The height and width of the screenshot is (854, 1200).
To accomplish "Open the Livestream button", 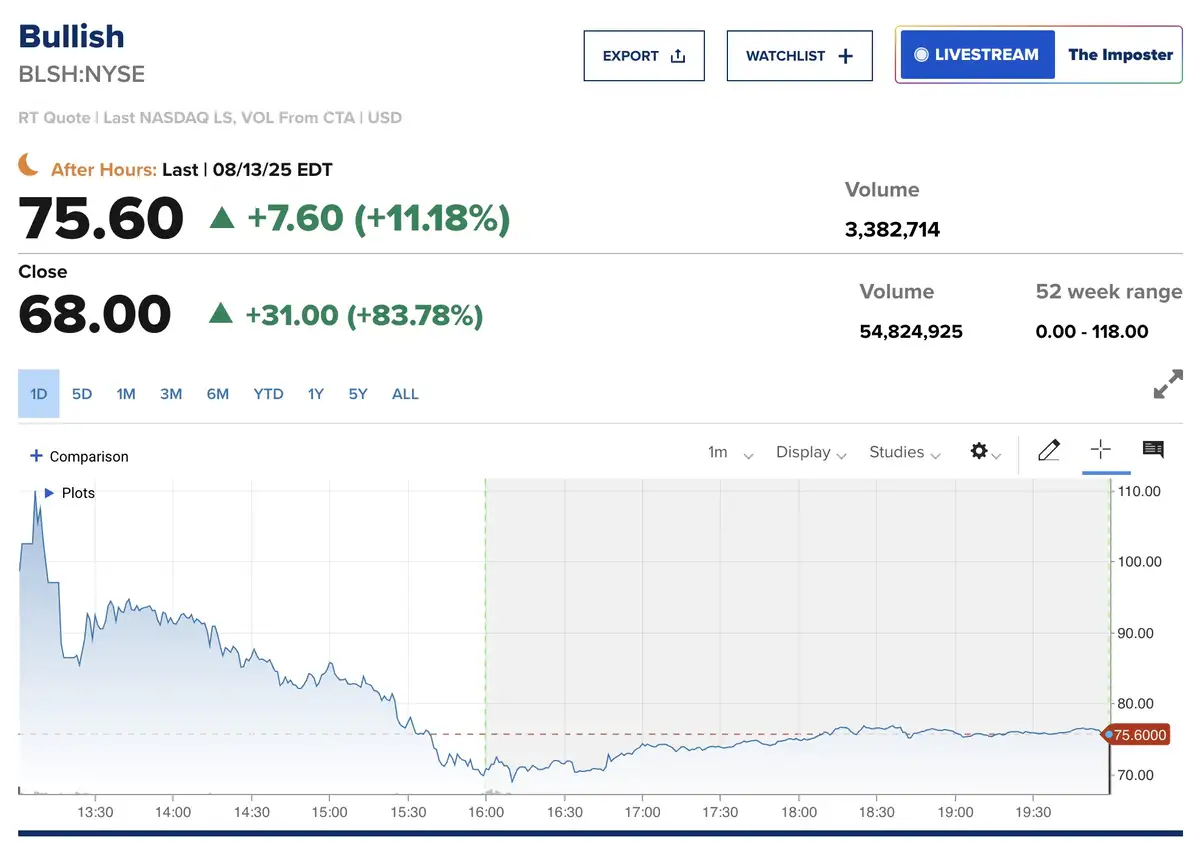I will (x=977, y=55).
